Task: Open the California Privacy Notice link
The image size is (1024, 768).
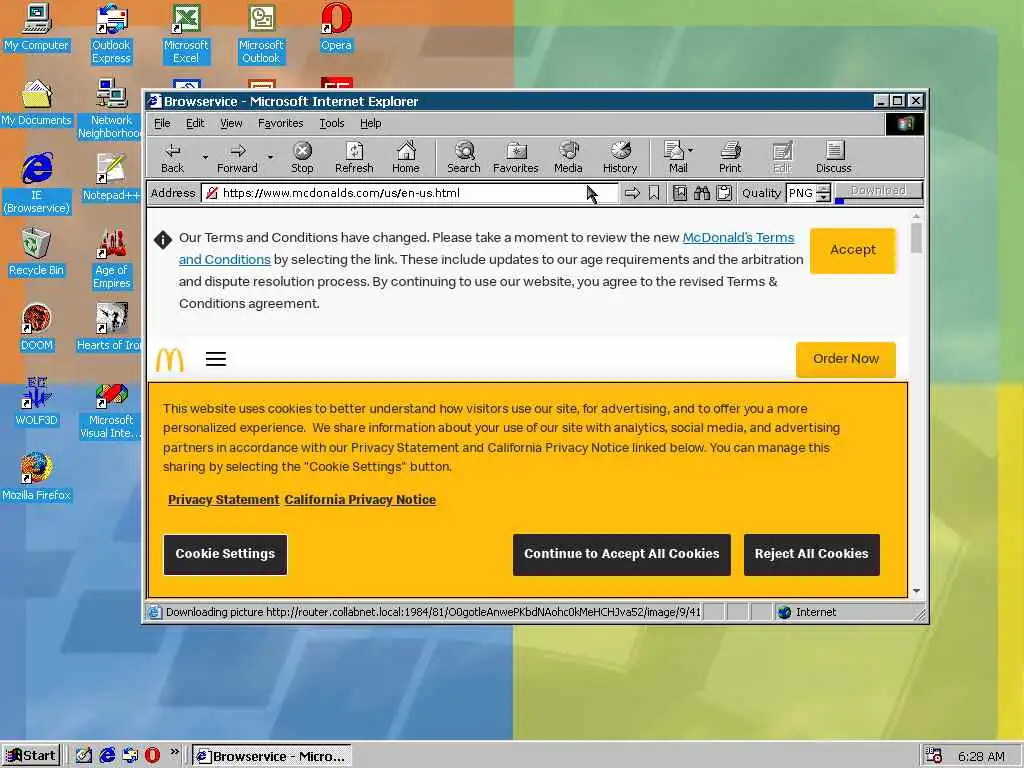Action: click(360, 500)
